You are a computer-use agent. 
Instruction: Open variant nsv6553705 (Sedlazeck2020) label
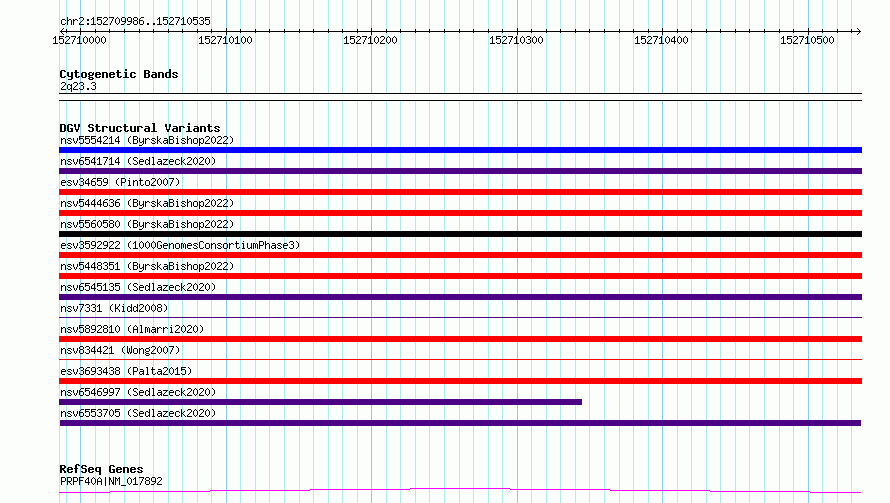point(138,413)
